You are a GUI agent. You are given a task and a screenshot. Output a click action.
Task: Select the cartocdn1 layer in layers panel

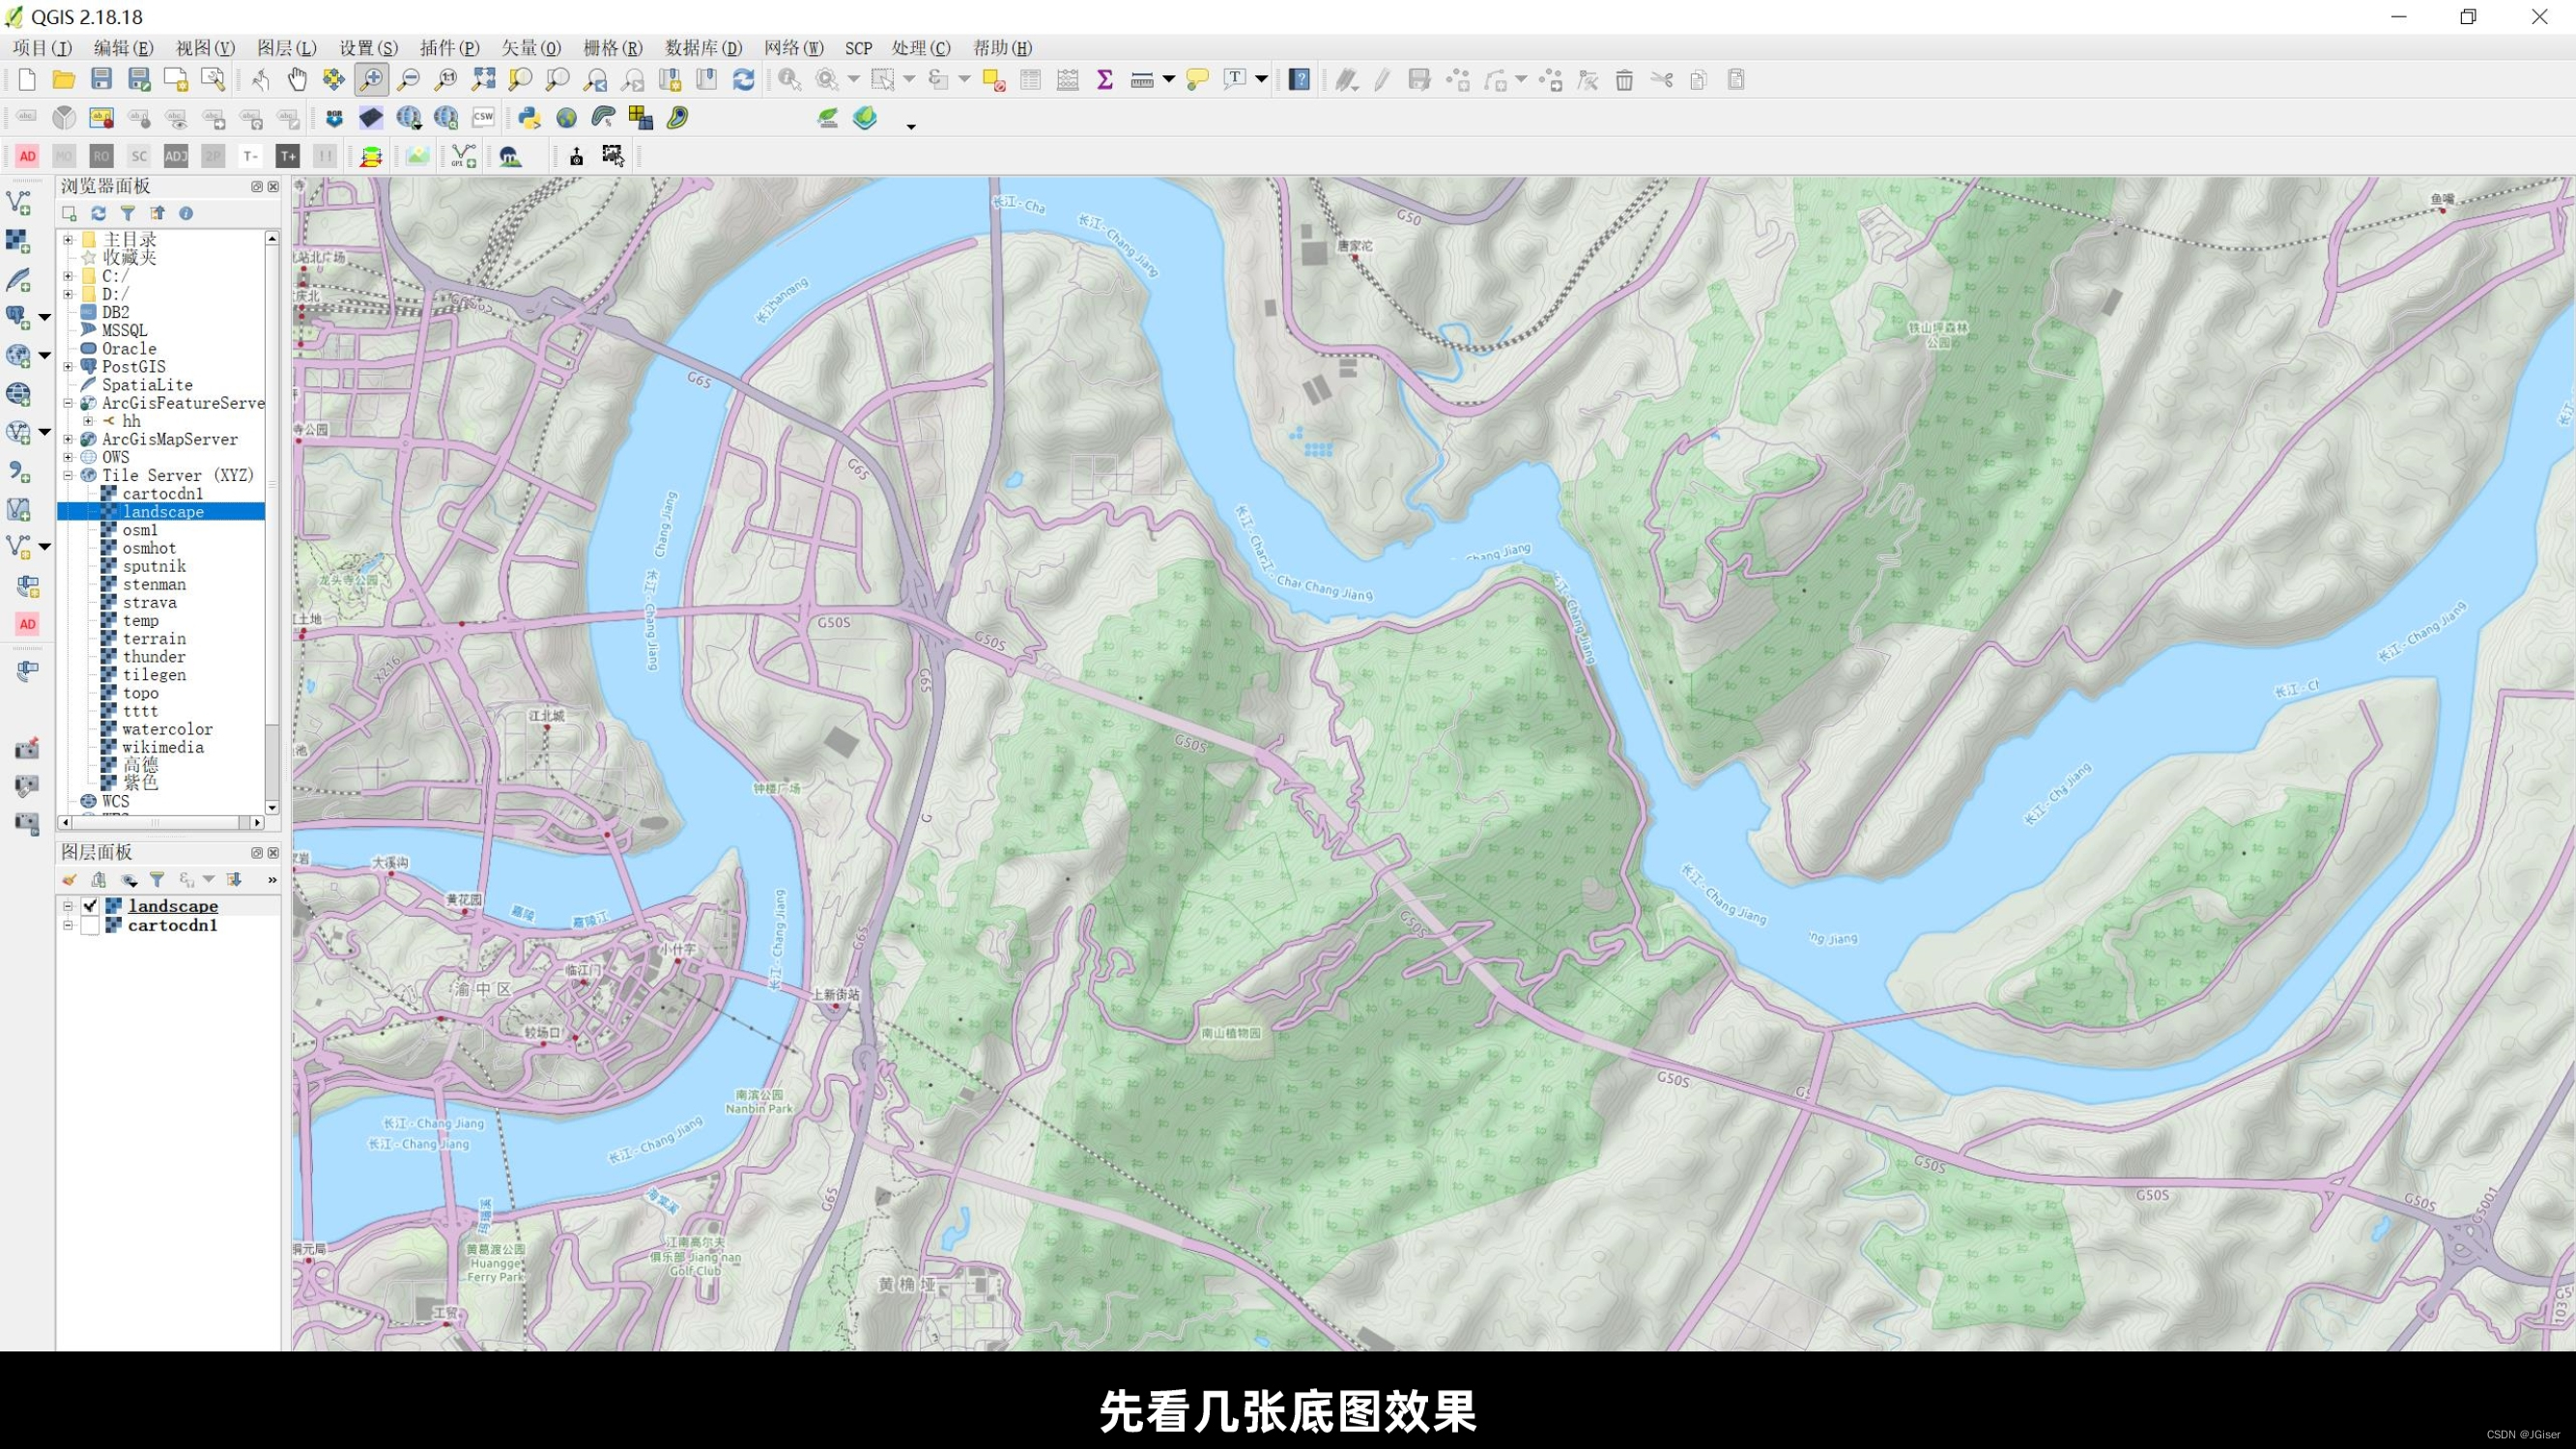tap(172, 926)
